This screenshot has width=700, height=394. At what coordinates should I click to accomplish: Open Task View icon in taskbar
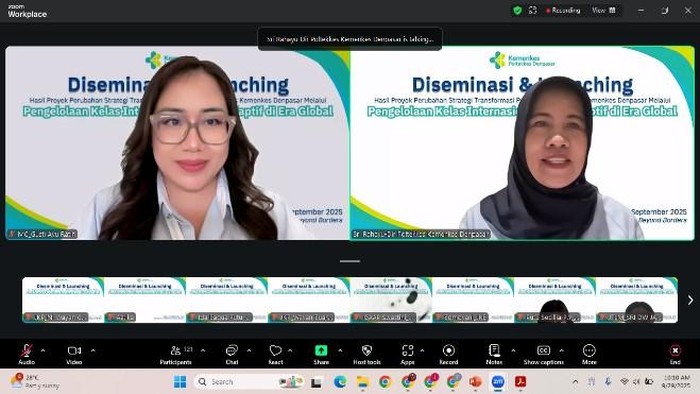317,383
